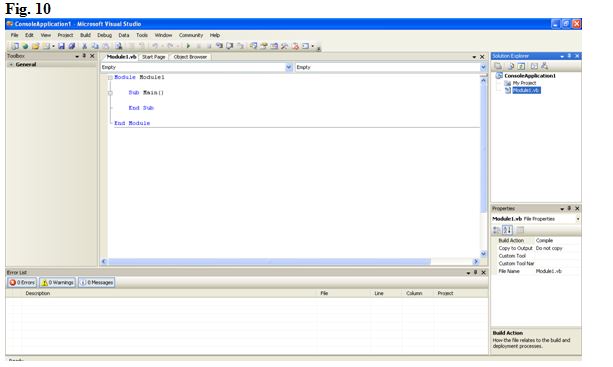
Task: Open the editor active files dropdown arrow
Action: 474,57
